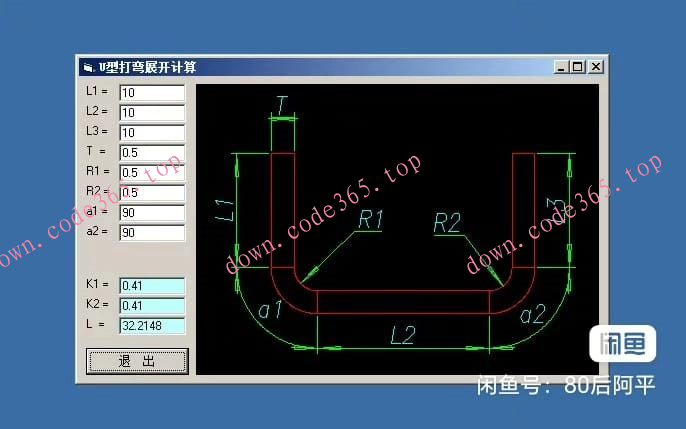Click the L3 input field
Image resolution: width=686 pixels, height=429 pixels.
pyautogui.click(x=152, y=133)
